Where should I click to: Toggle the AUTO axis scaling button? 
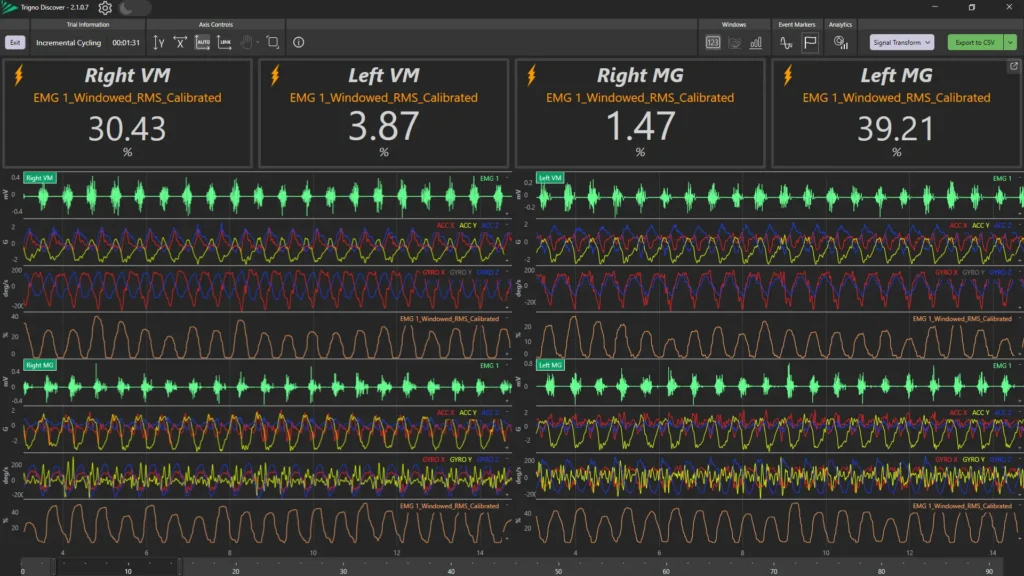[x=203, y=42]
